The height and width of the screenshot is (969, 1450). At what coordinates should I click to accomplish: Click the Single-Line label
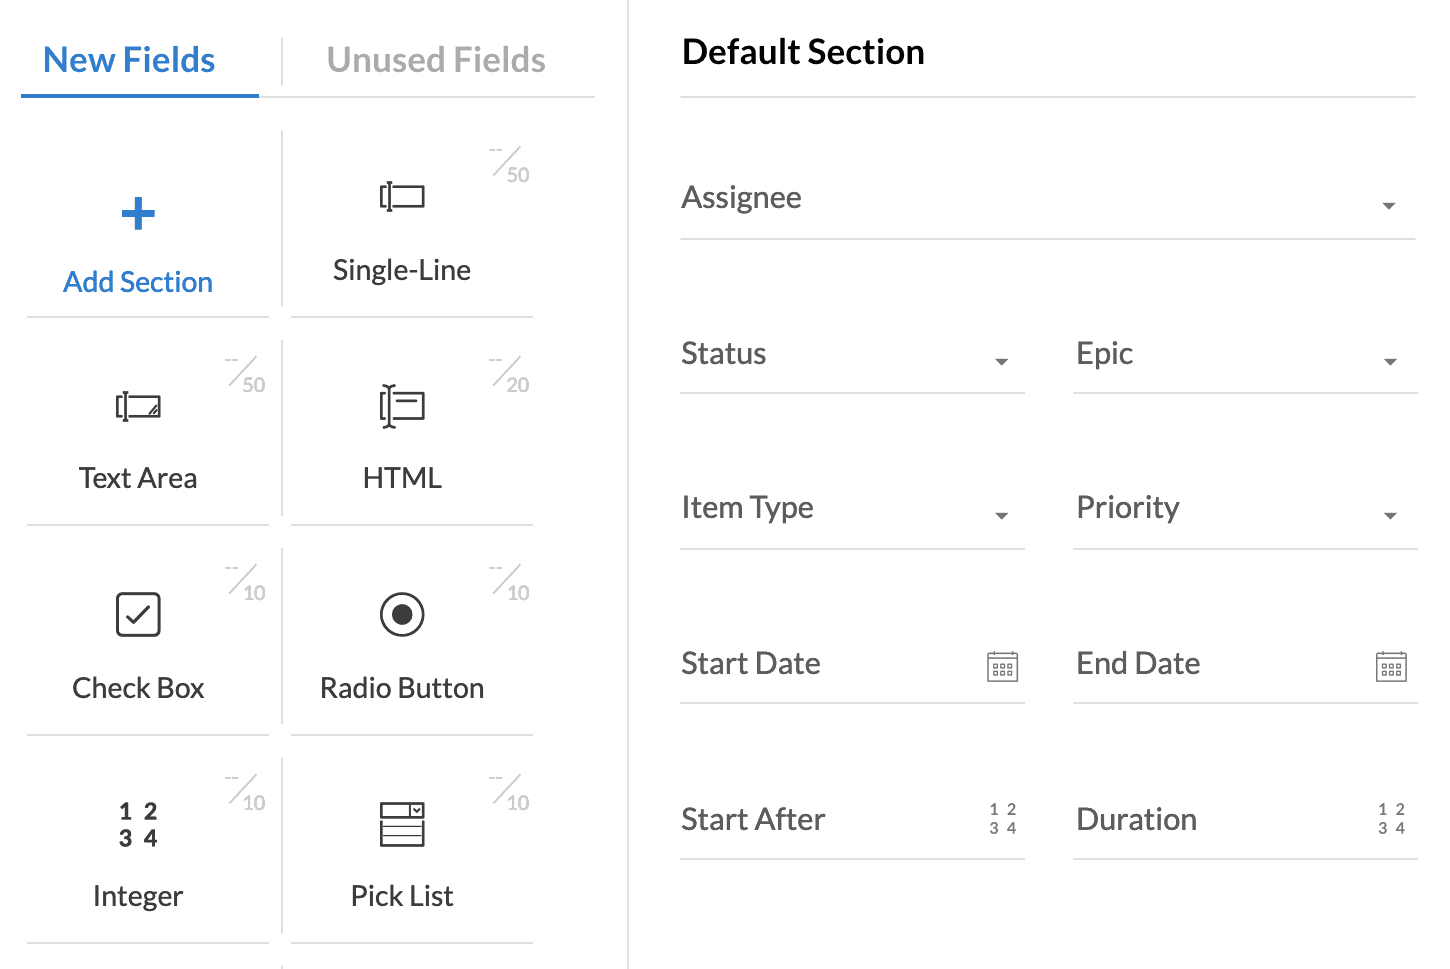coord(402,270)
